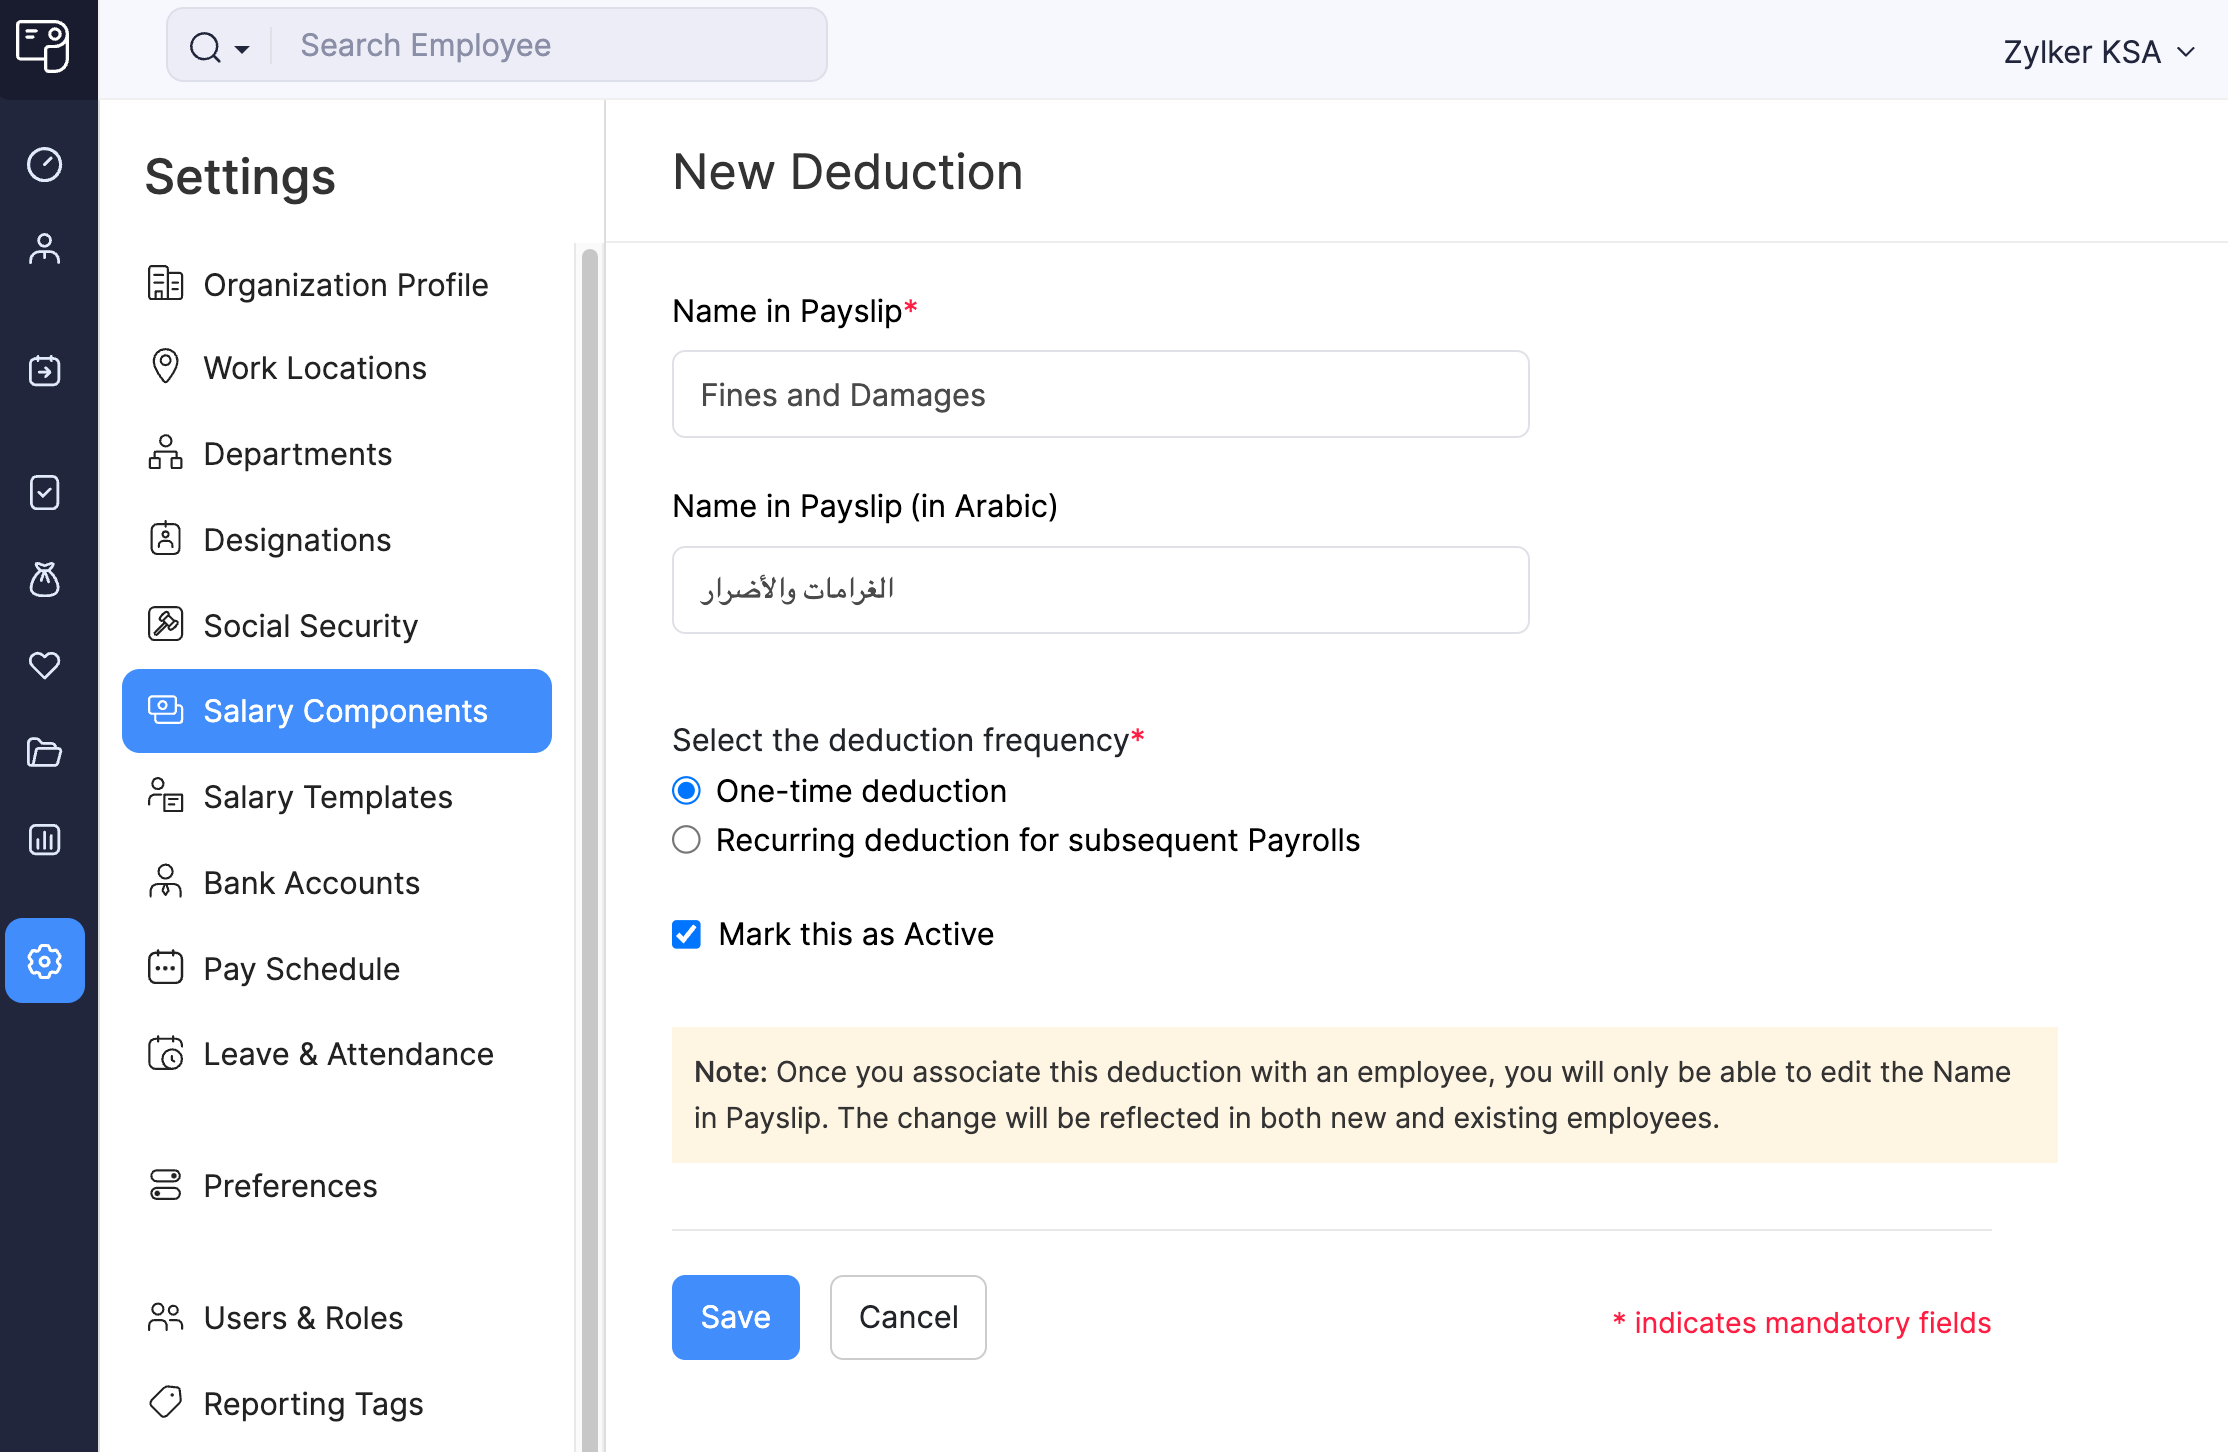Choose Recurring deduction for subsequent Payrolls
The width and height of the screenshot is (2228, 1452).
[x=686, y=840]
